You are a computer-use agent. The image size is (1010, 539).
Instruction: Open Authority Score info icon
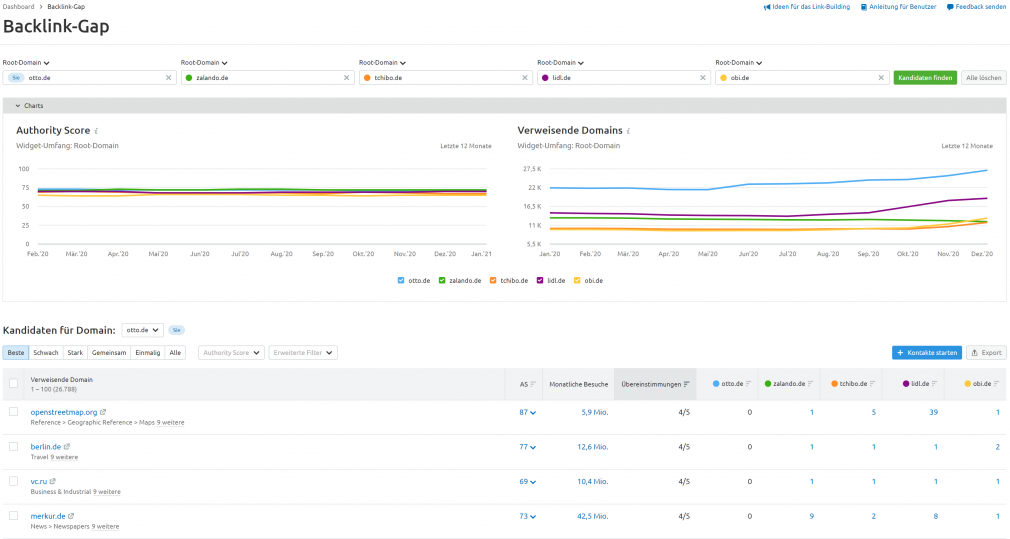click(x=96, y=131)
